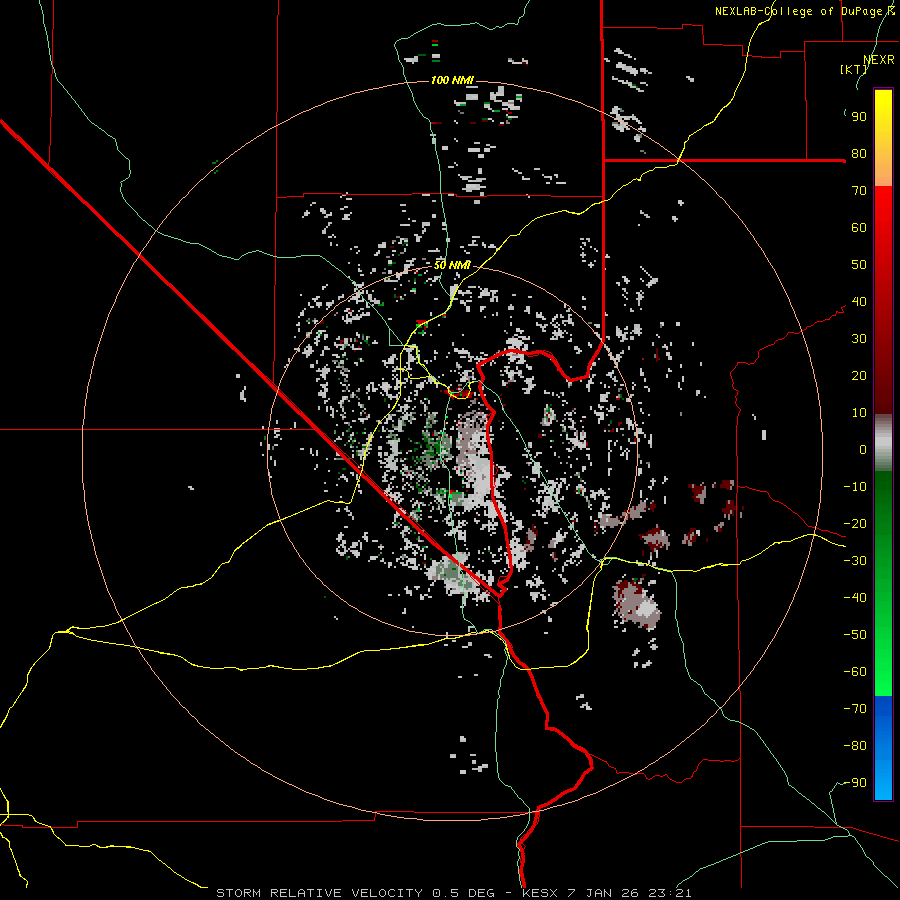Click the -40 scale value
This screenshot has height=900, width=900.
pos(855,598)
